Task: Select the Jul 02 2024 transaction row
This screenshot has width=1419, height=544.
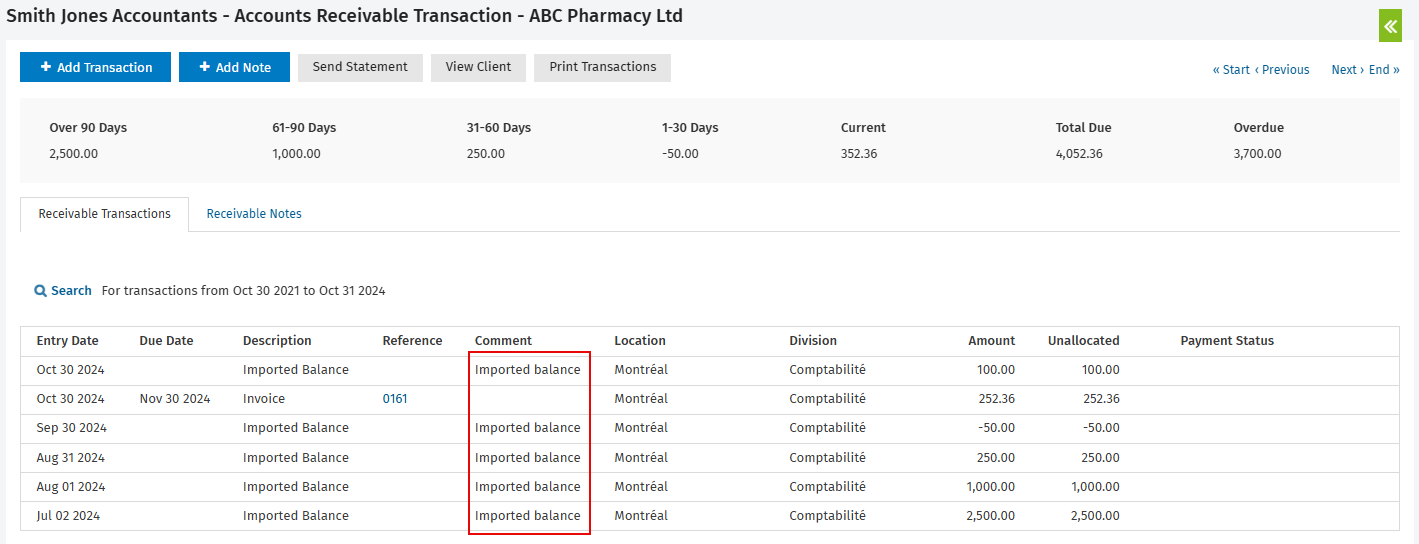Action: [710, 516]
